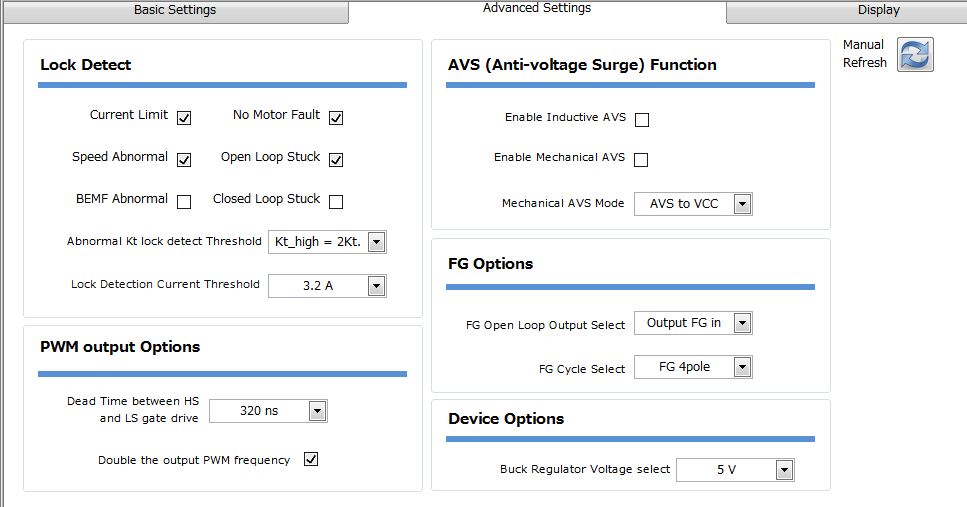Disable Speed Abnormal lock detect
This screenshot has width=967, height=507.
184,160
